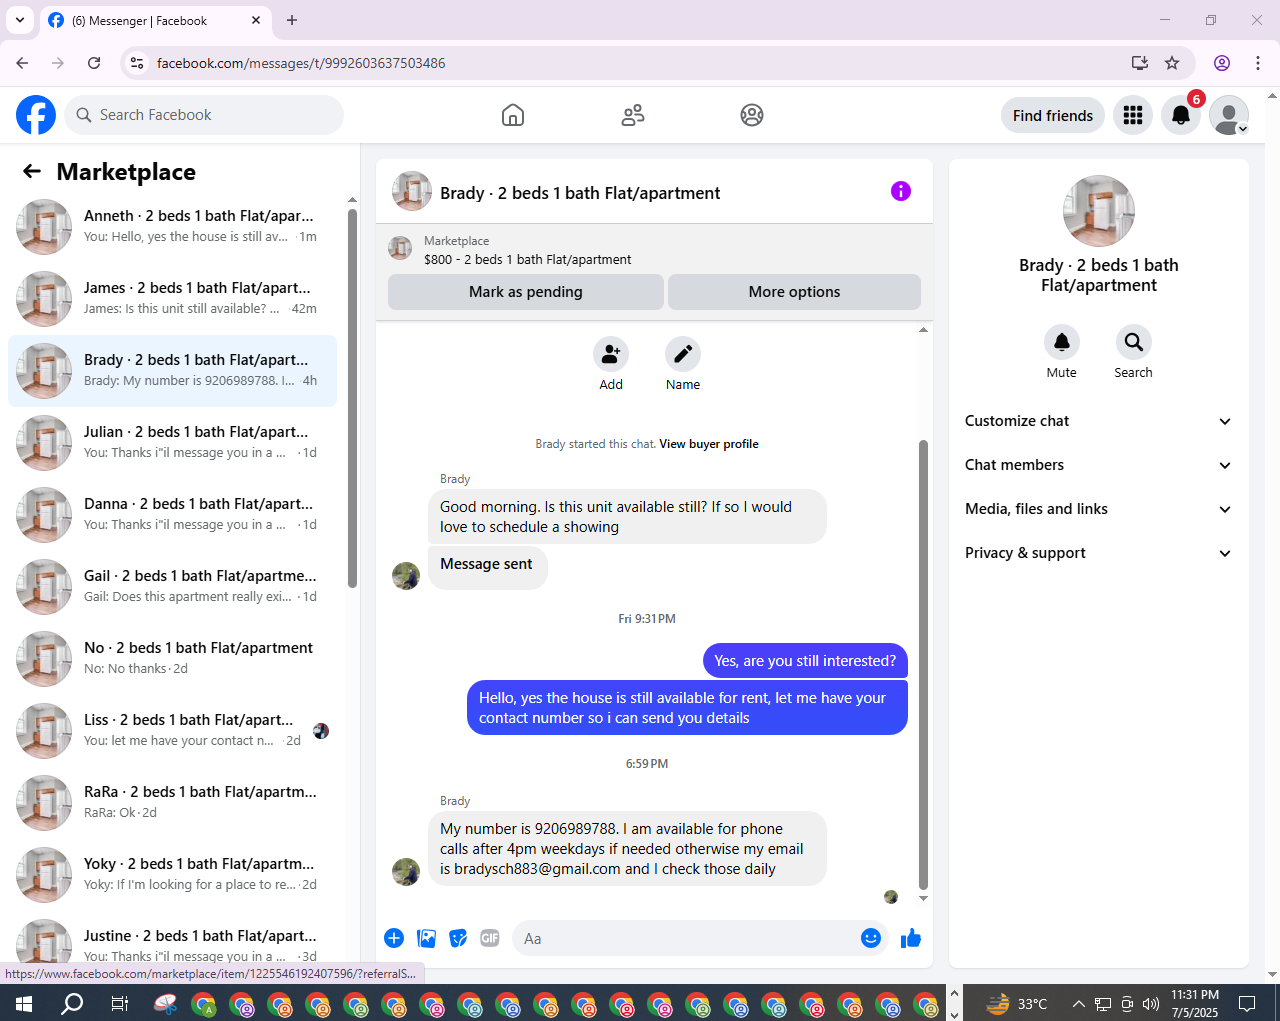Click the Facebook logo icon

tap(36, 115)
